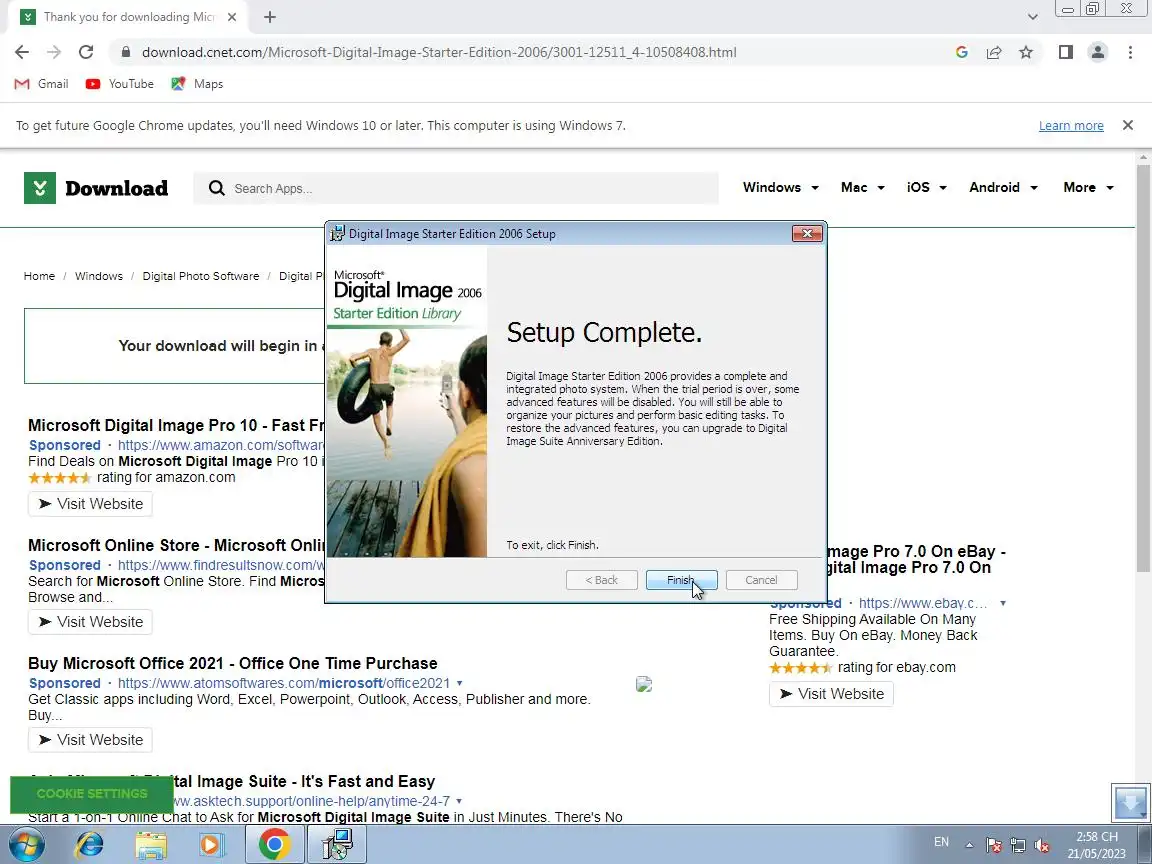Visit Website for eBay ad
1152x864 pixels.
tap(831, 694)
